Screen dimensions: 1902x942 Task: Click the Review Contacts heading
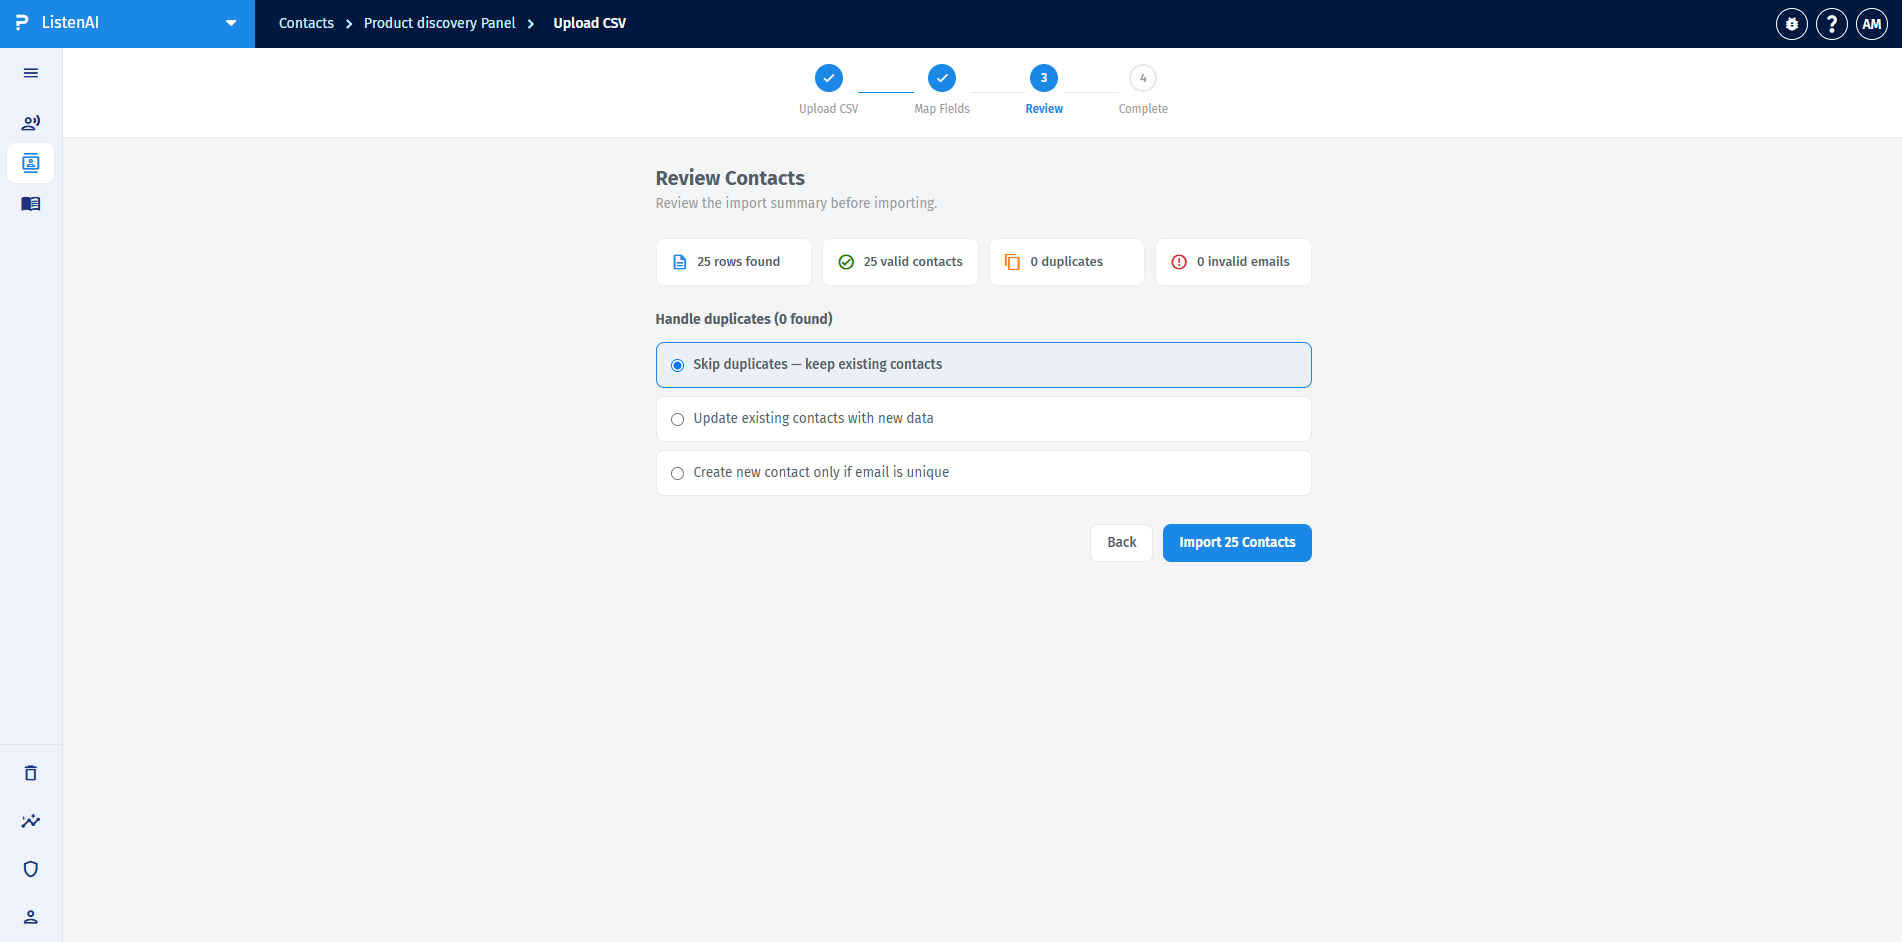pos(730,178)
